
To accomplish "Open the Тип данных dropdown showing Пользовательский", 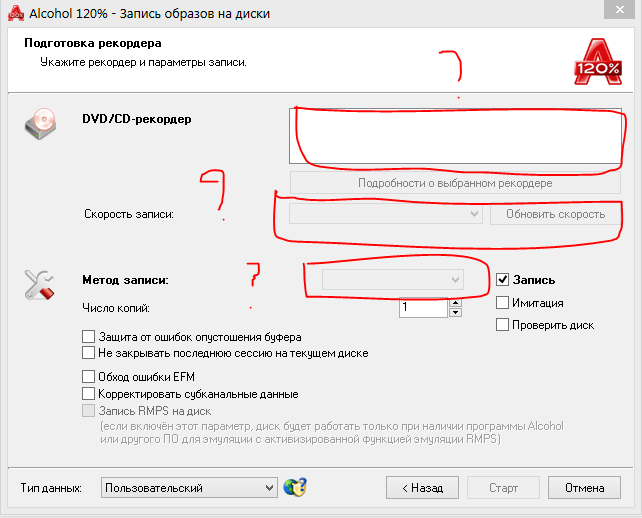I will (x=189, y=488).
